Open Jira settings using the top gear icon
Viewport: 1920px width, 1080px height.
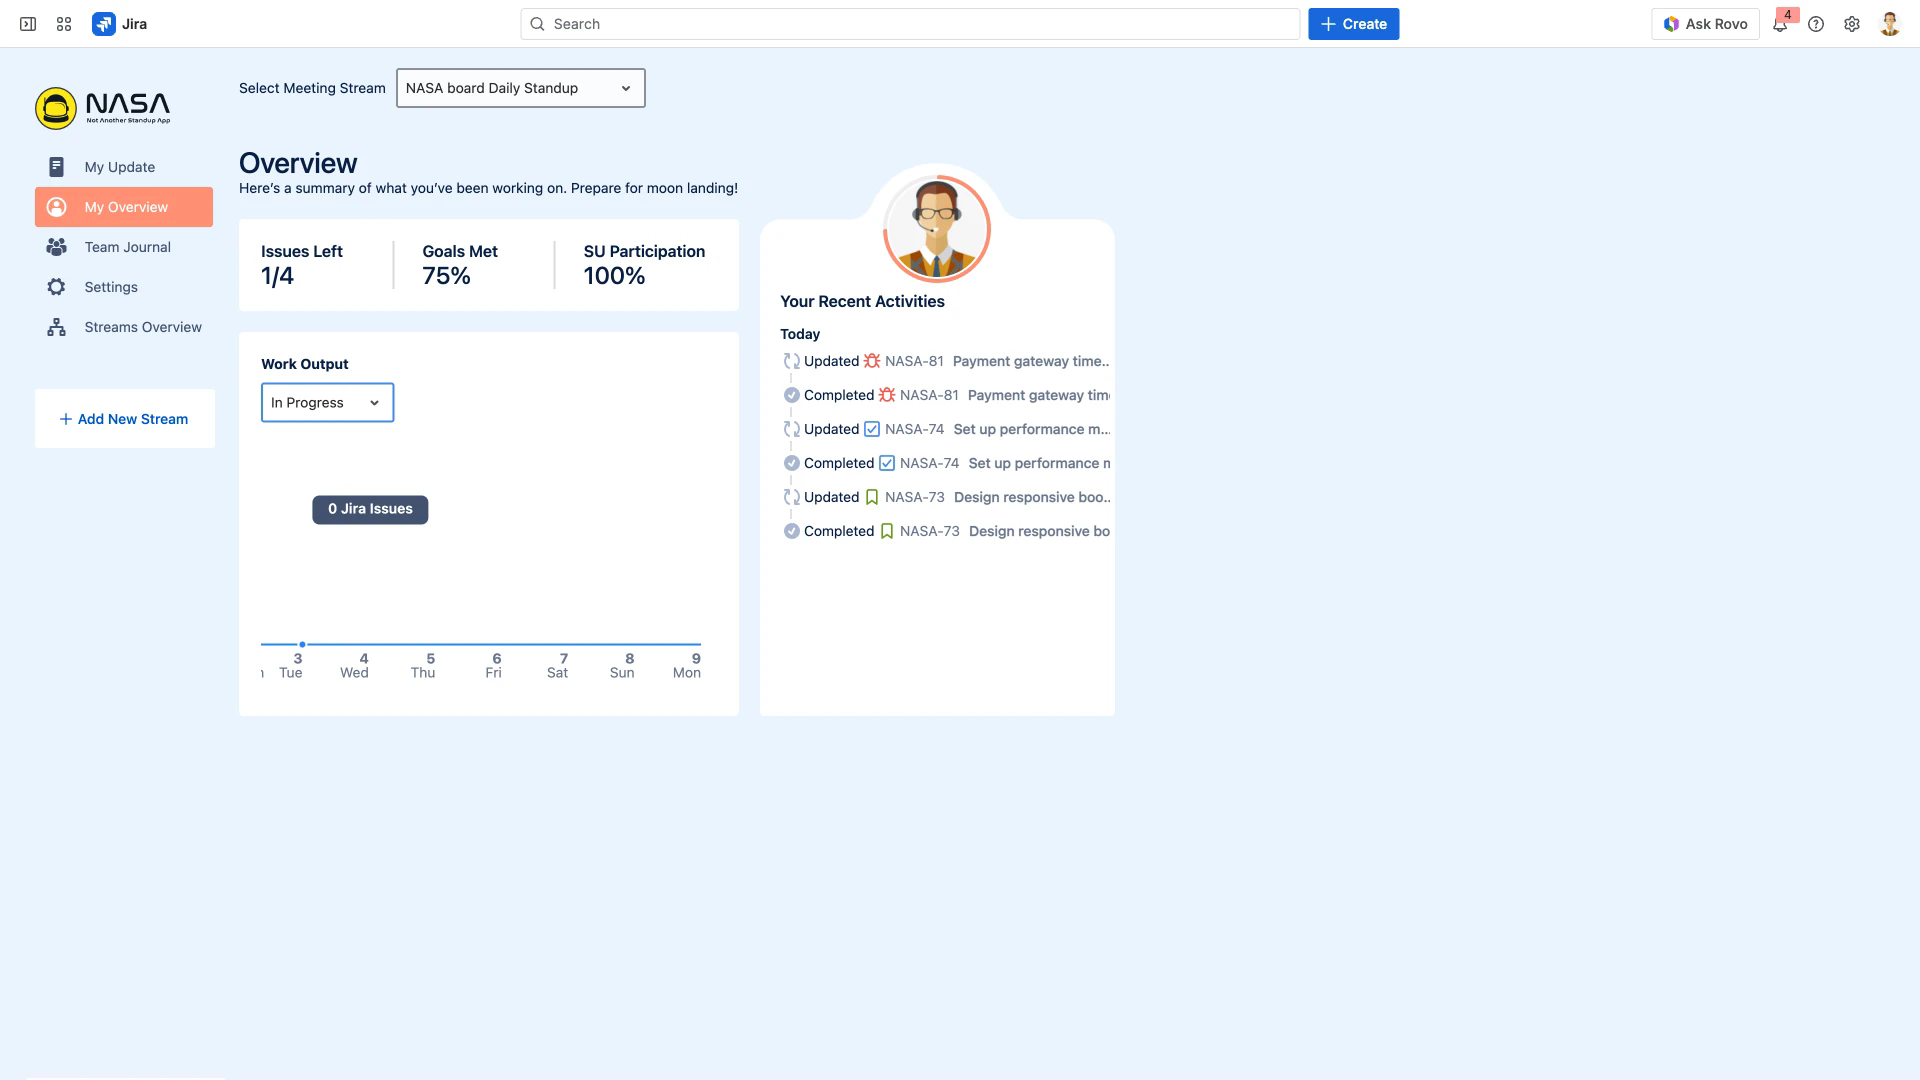pyautogui.click(x=1852, y=23)
